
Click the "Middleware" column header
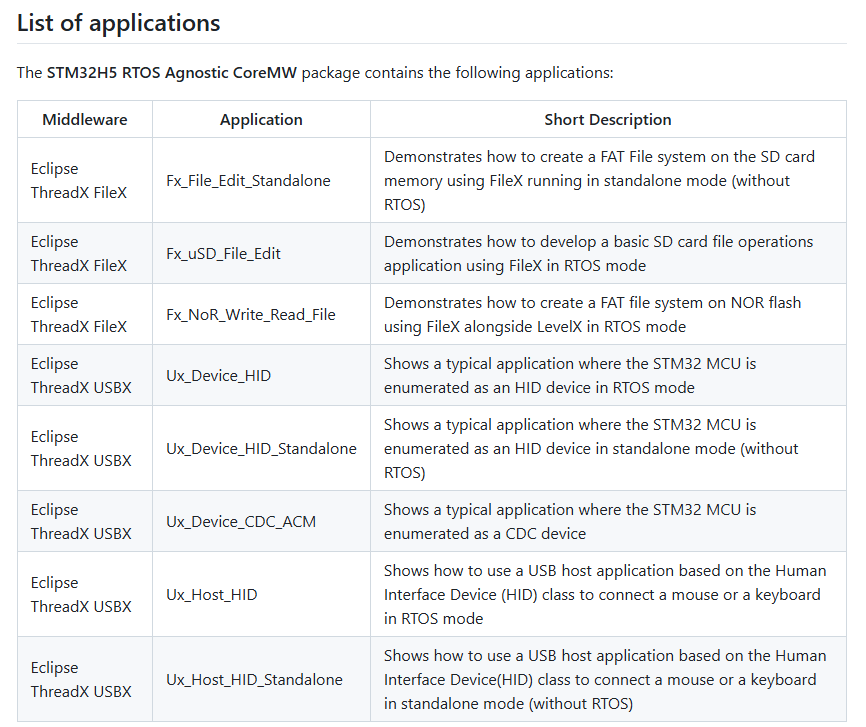pyautogui.click(x=85, y=119)
